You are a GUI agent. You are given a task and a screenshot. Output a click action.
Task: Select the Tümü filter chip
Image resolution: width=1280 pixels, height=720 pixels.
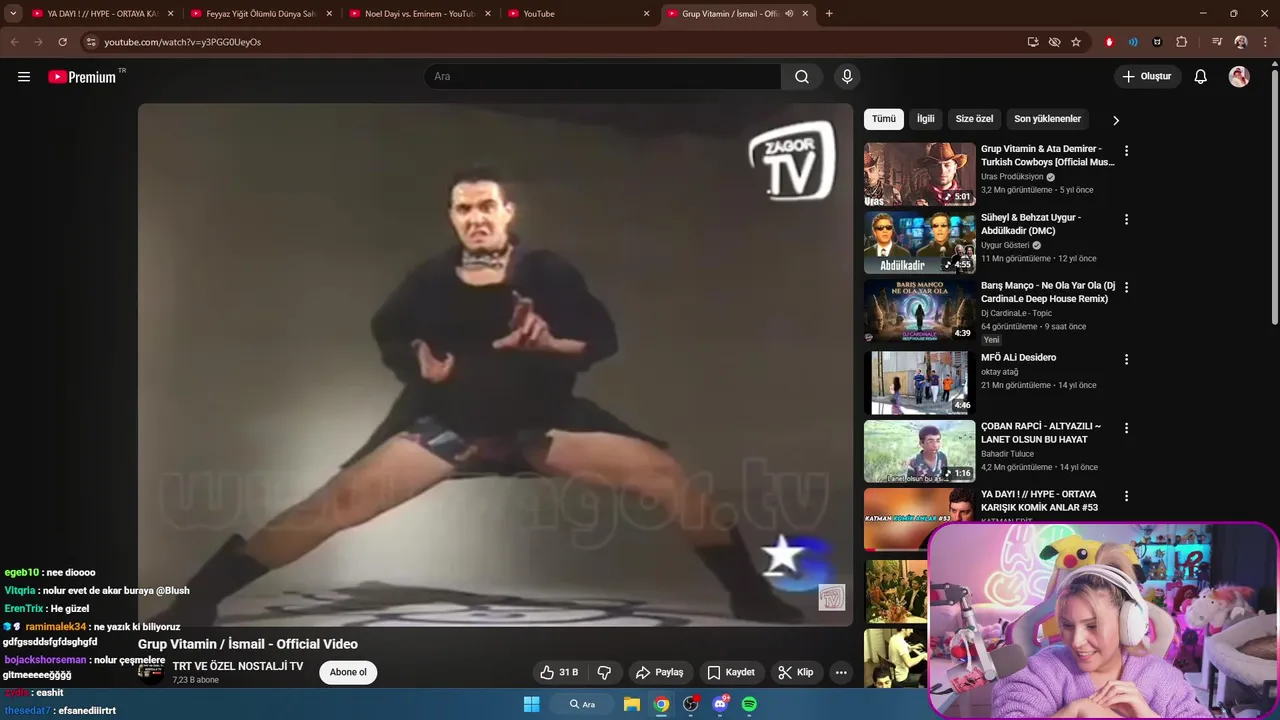tap(884, 119)
